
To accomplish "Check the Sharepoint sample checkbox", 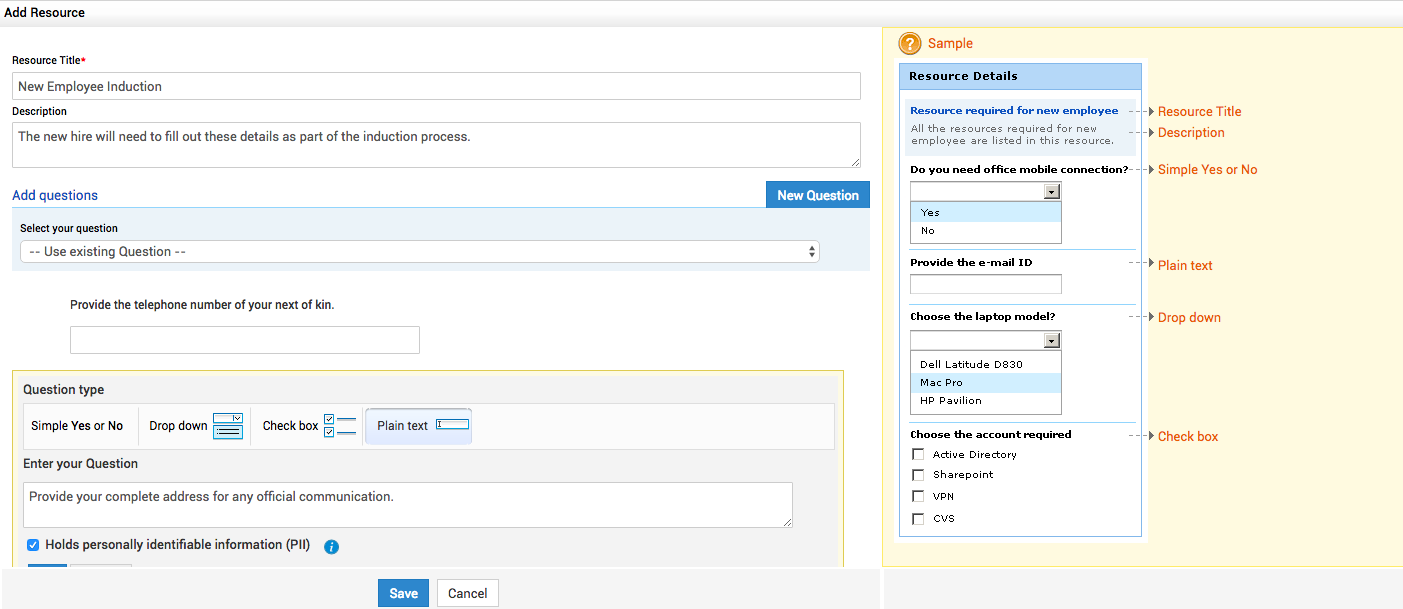I will [x=918, y=475].
